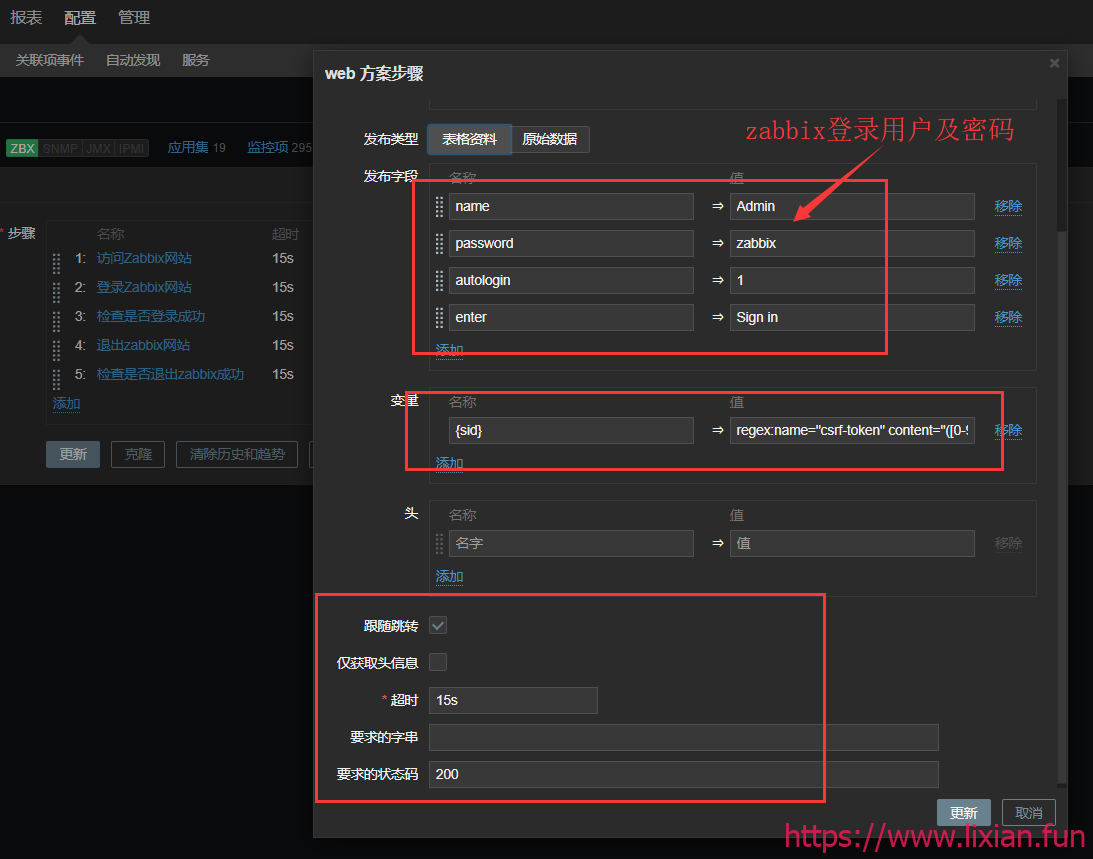Viewport: 1093px width, 859px height.
Task: Edit the 超时 15s field
Action: (x=513, y=700)
